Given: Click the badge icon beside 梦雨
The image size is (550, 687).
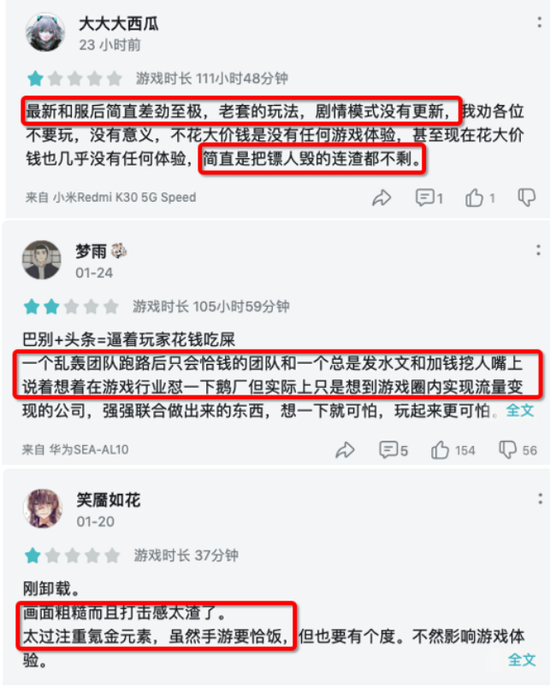Looking at the screenshot, I should (x=118, y=251).
